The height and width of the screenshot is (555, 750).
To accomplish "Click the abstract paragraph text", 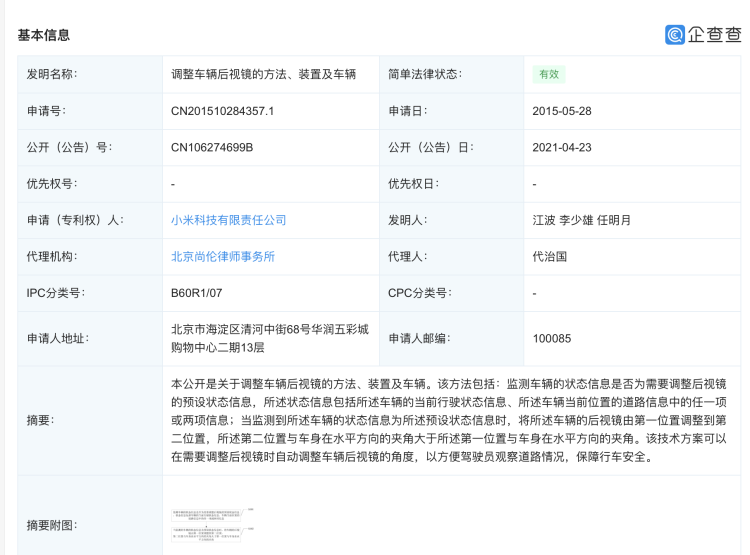I will 449,420.
